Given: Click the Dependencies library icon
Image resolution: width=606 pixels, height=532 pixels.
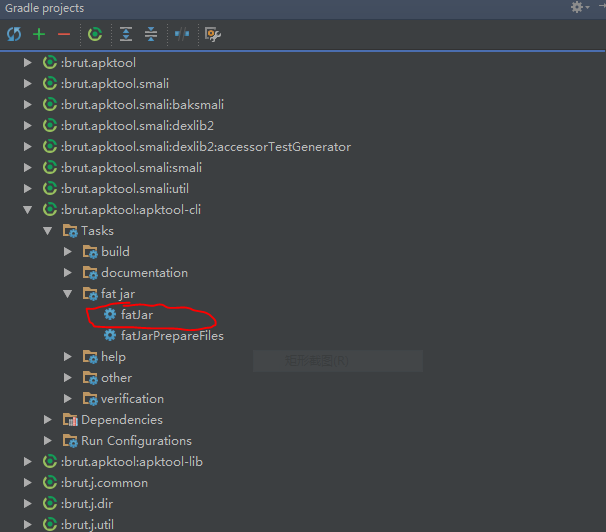Looking at the screenshot, I should pos(70,420).
